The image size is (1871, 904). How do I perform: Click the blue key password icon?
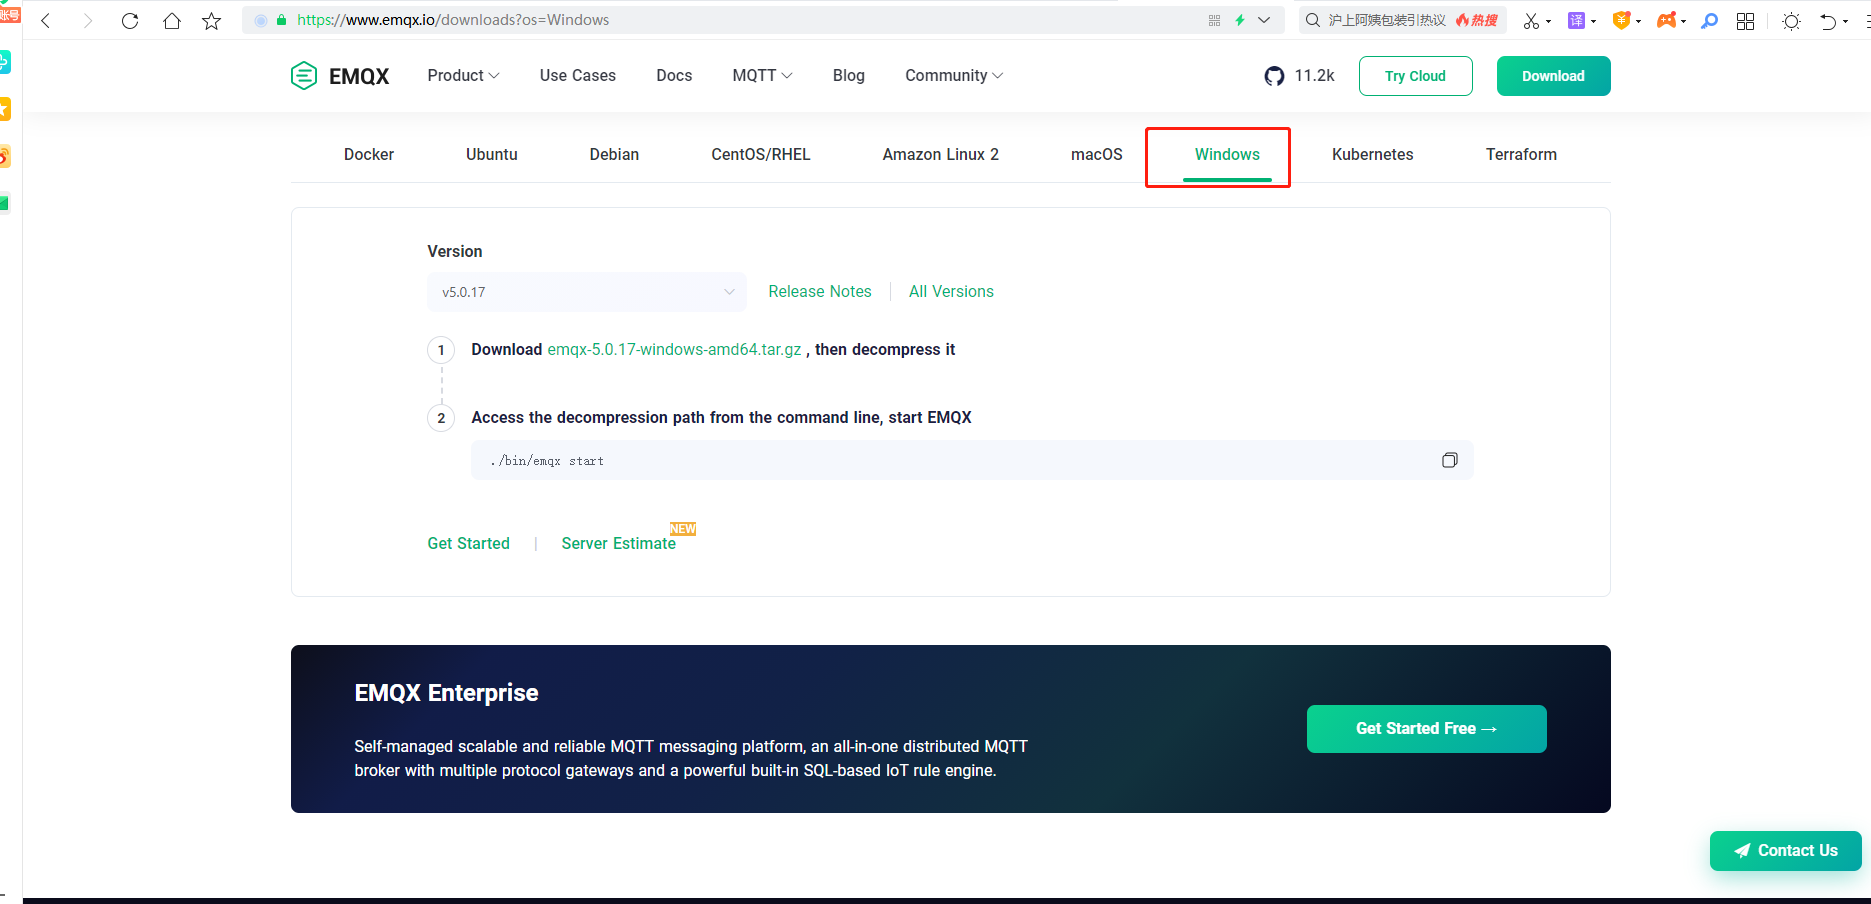tap(1710, 20)
